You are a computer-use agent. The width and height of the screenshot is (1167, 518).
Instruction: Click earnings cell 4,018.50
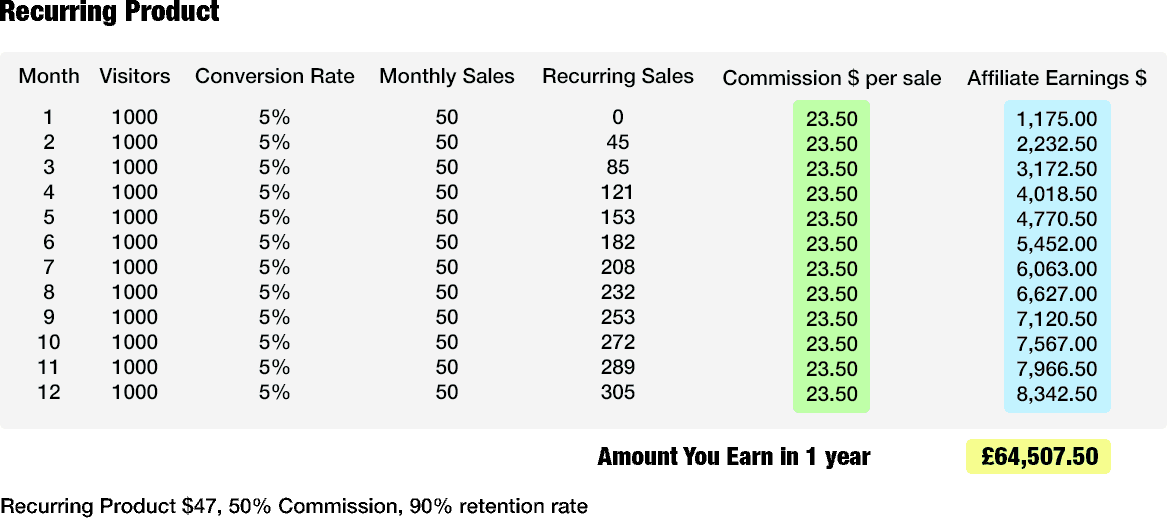point(1057,194)
